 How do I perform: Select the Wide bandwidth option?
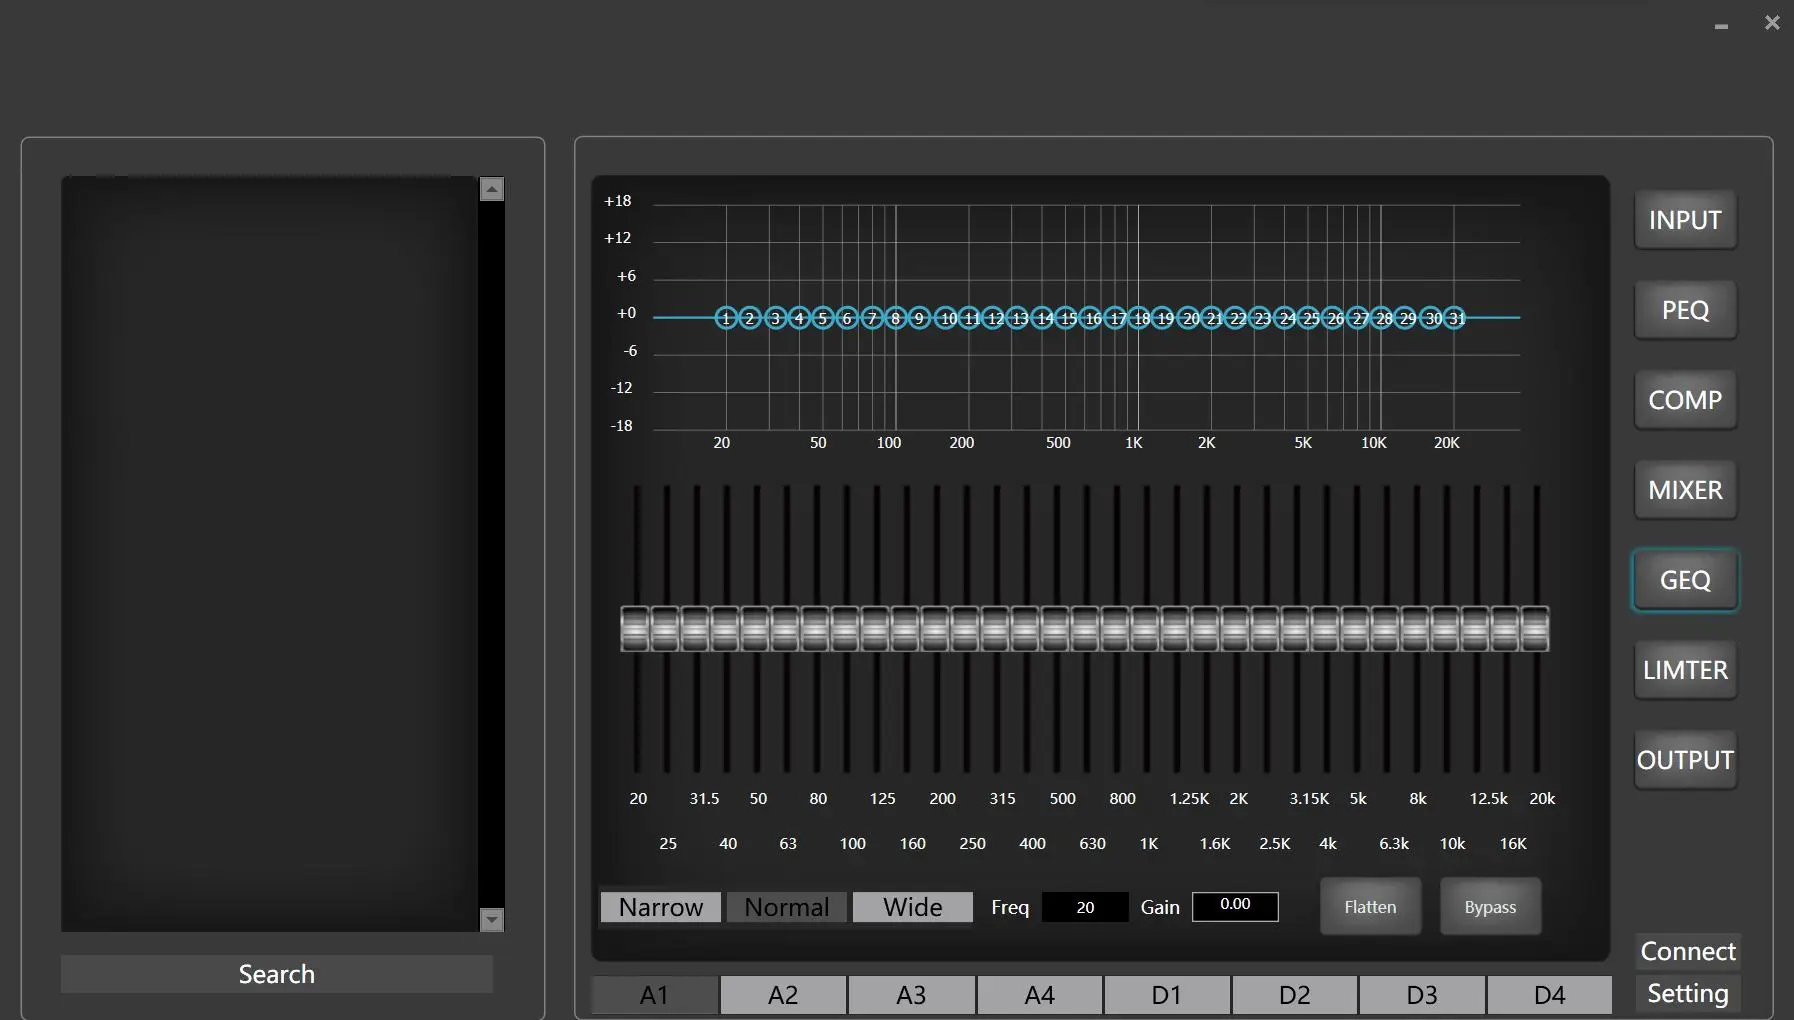pos(913,907)
